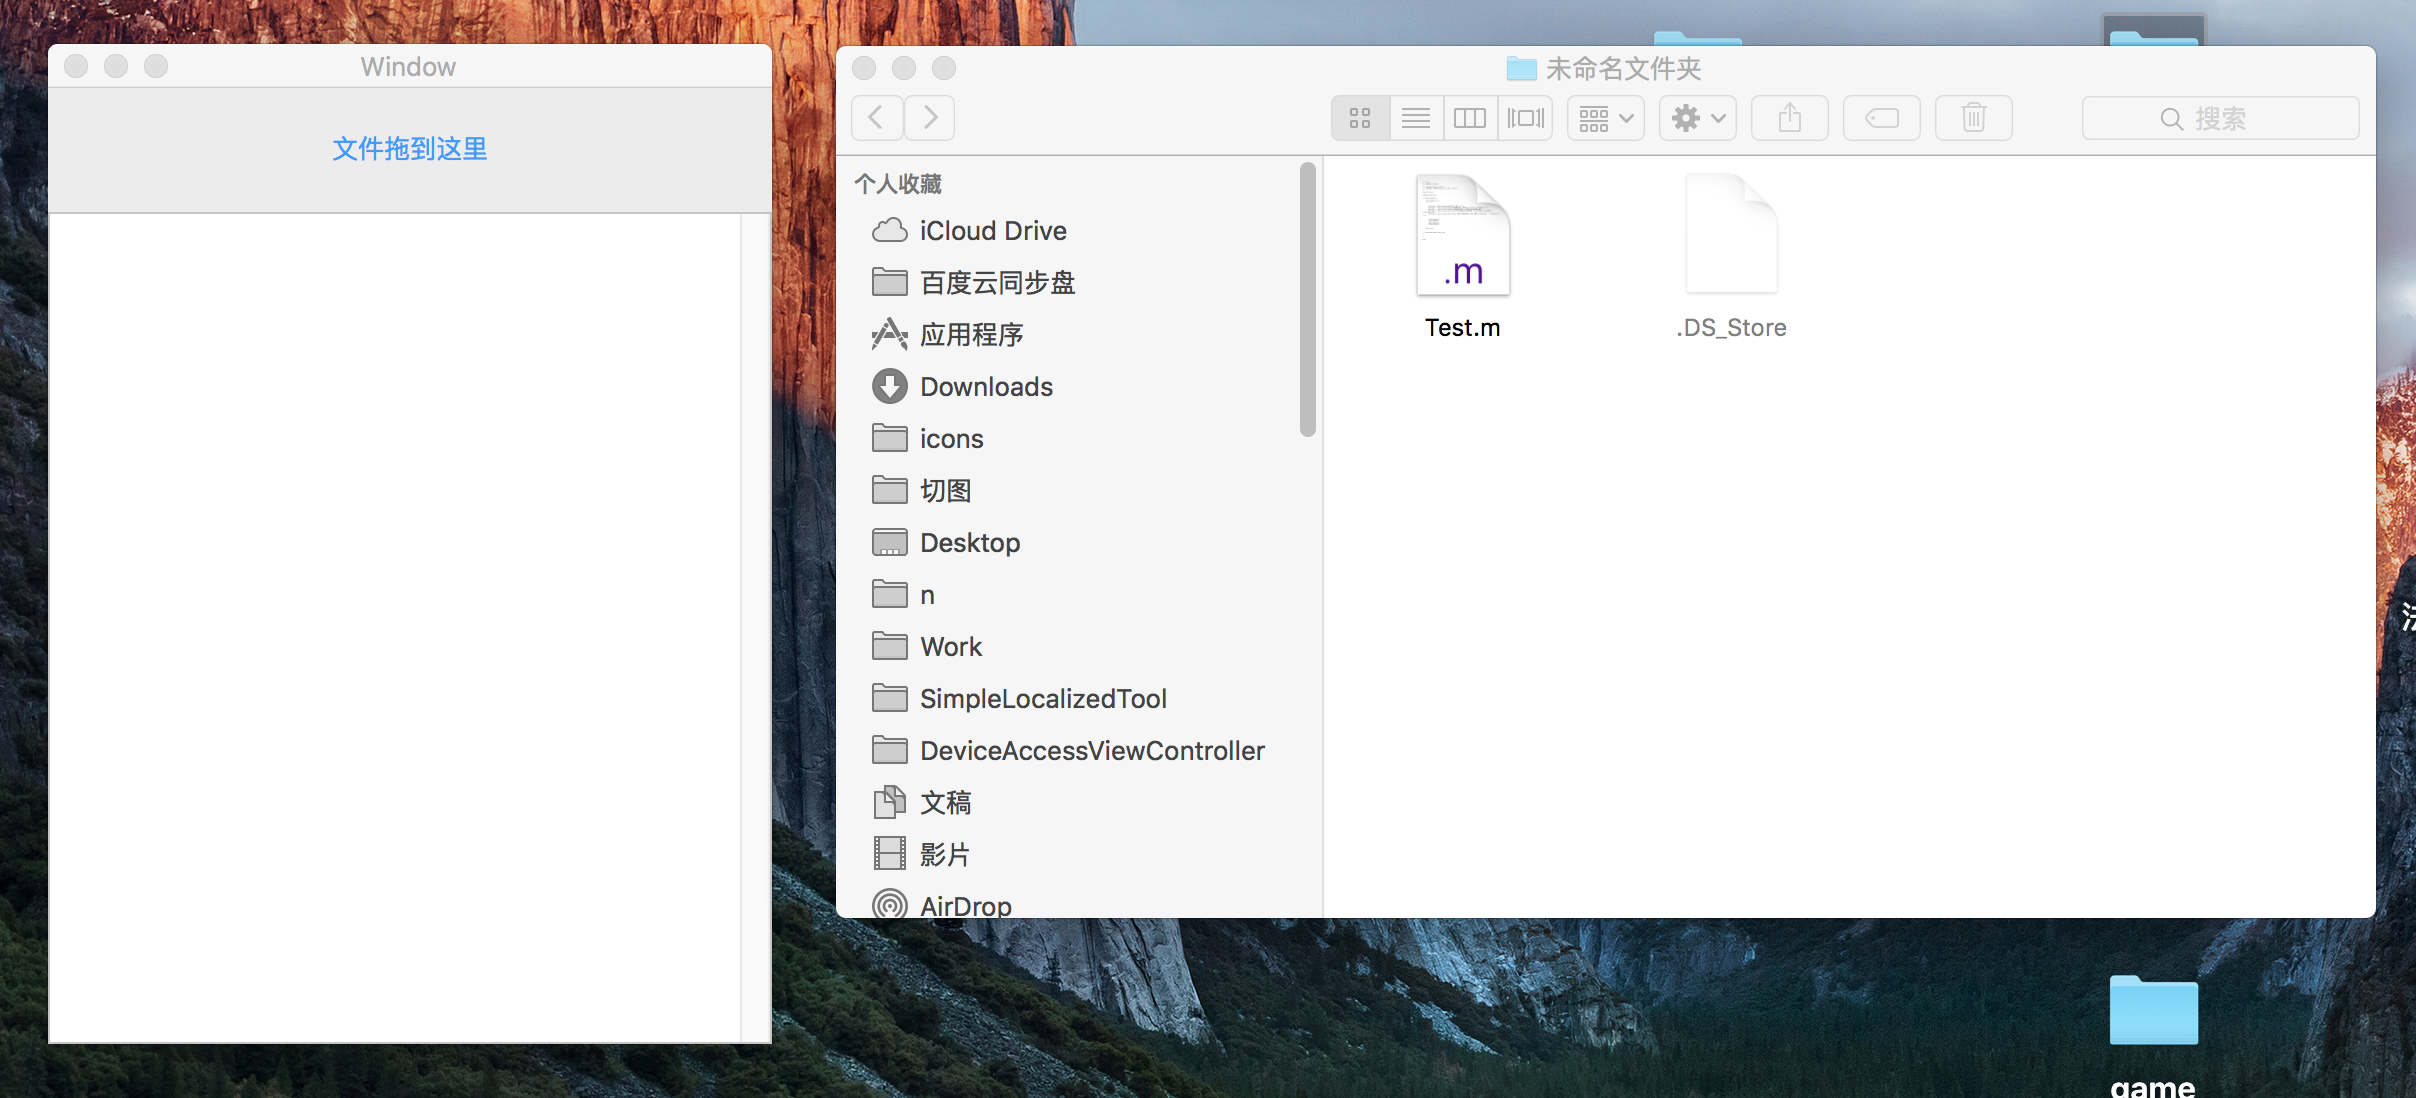This screenshot has height=1098, width=2416.
Task: Open the arrange items dropdown
Action: tap(1605, 118)
